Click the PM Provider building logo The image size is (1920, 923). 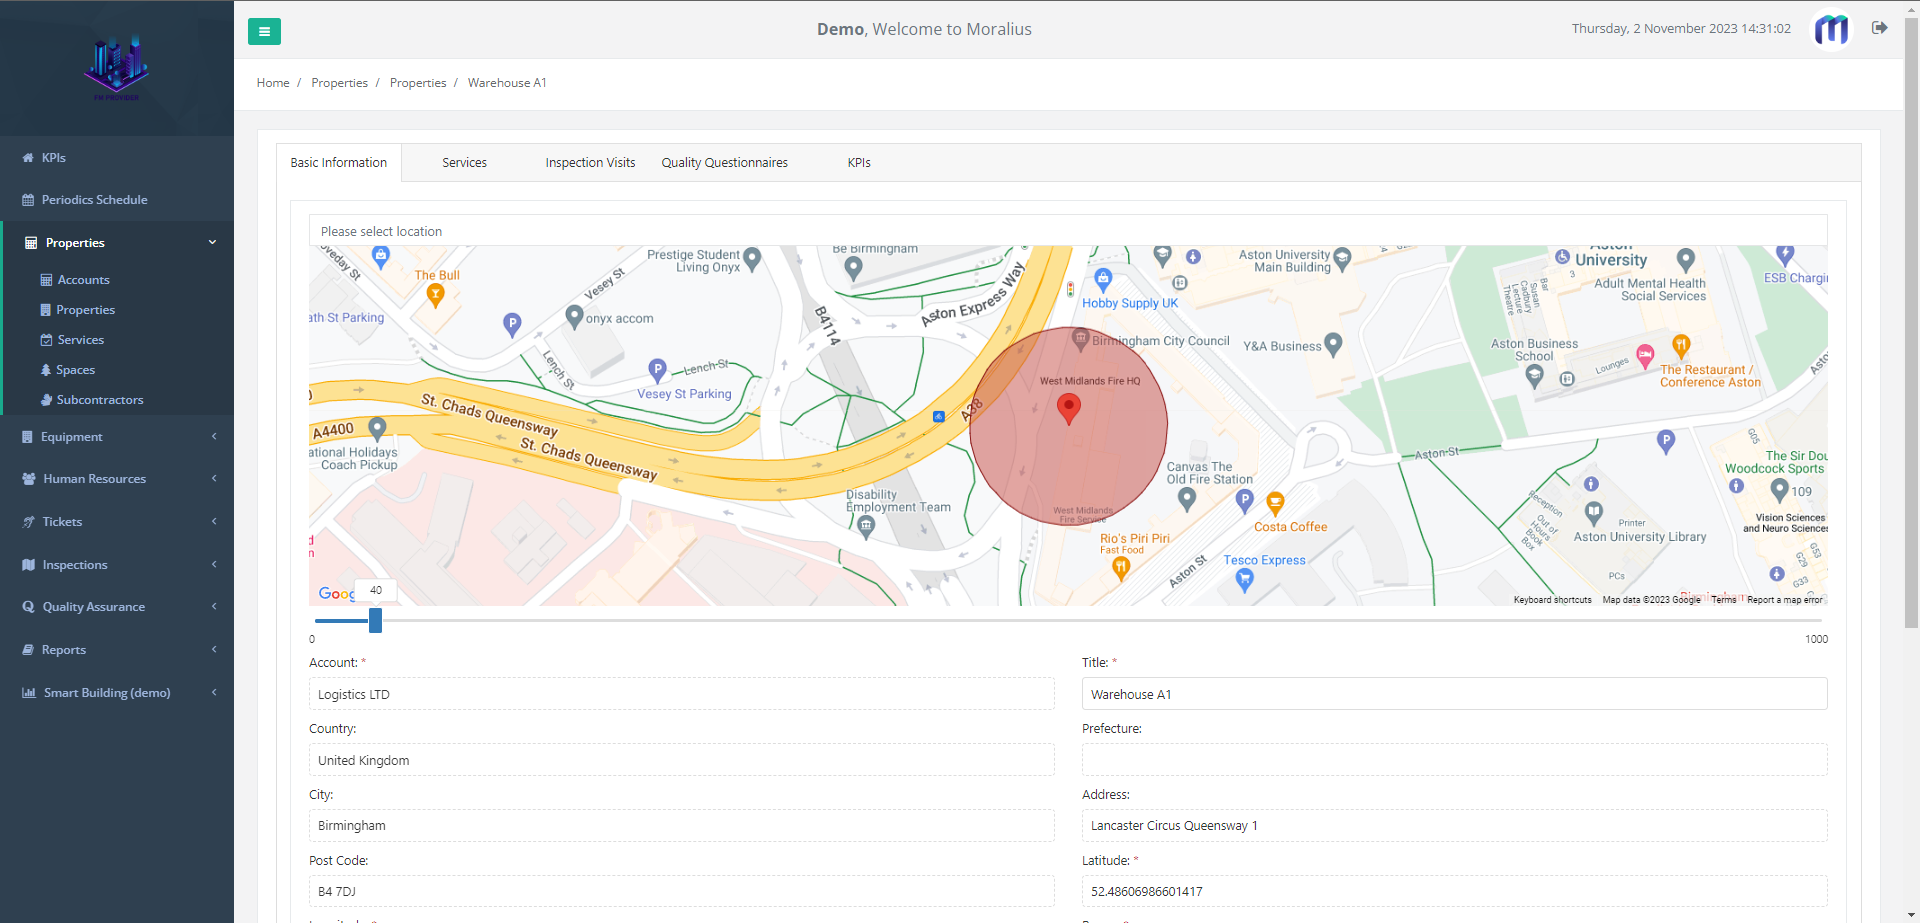[x=117, y=68]
